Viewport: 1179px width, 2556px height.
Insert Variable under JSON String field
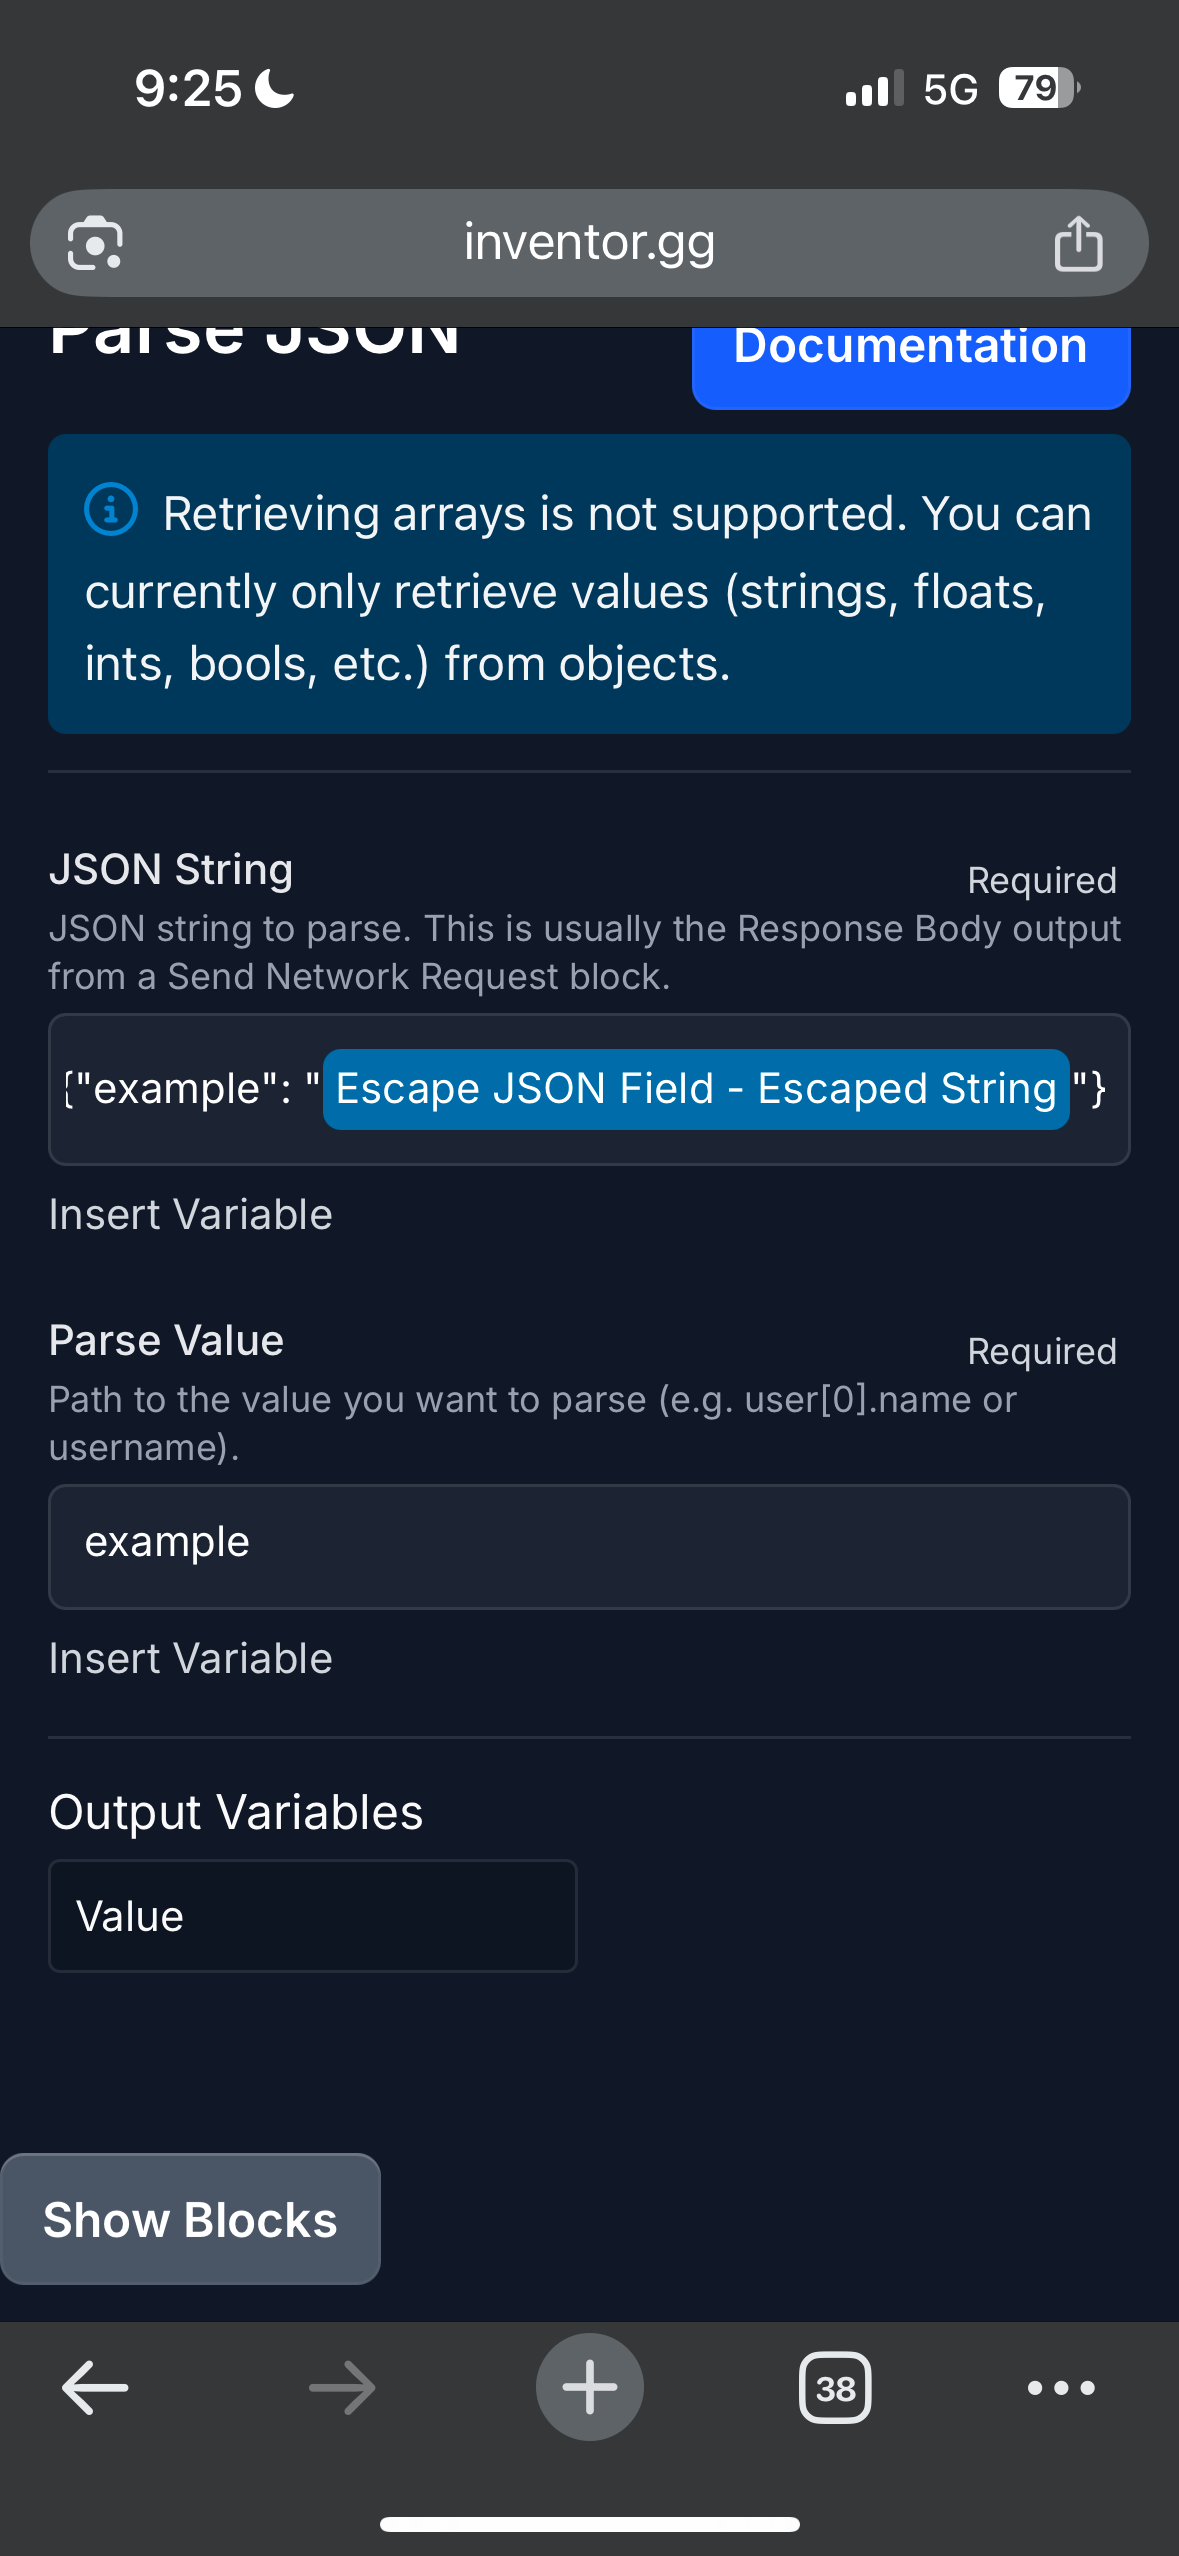[190, 1214]
